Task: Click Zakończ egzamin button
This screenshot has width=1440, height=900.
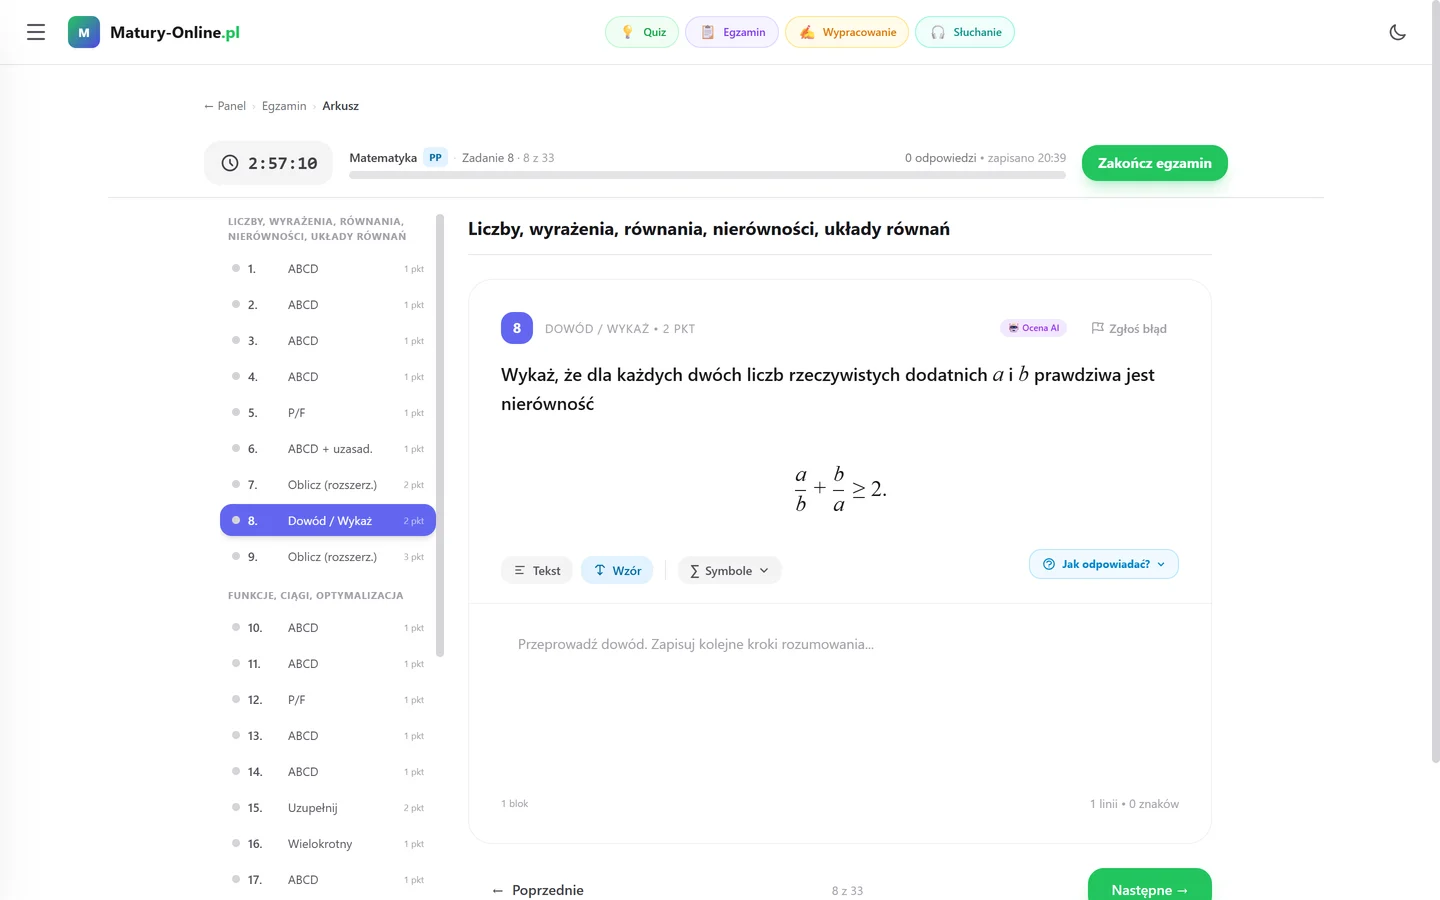Action: [x=1155, y=163]
